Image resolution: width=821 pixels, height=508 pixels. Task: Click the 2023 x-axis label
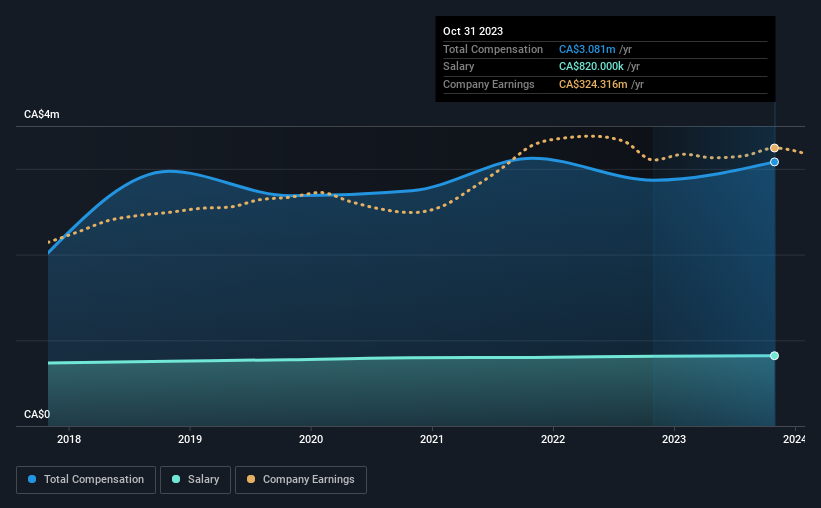click(674, 439)
